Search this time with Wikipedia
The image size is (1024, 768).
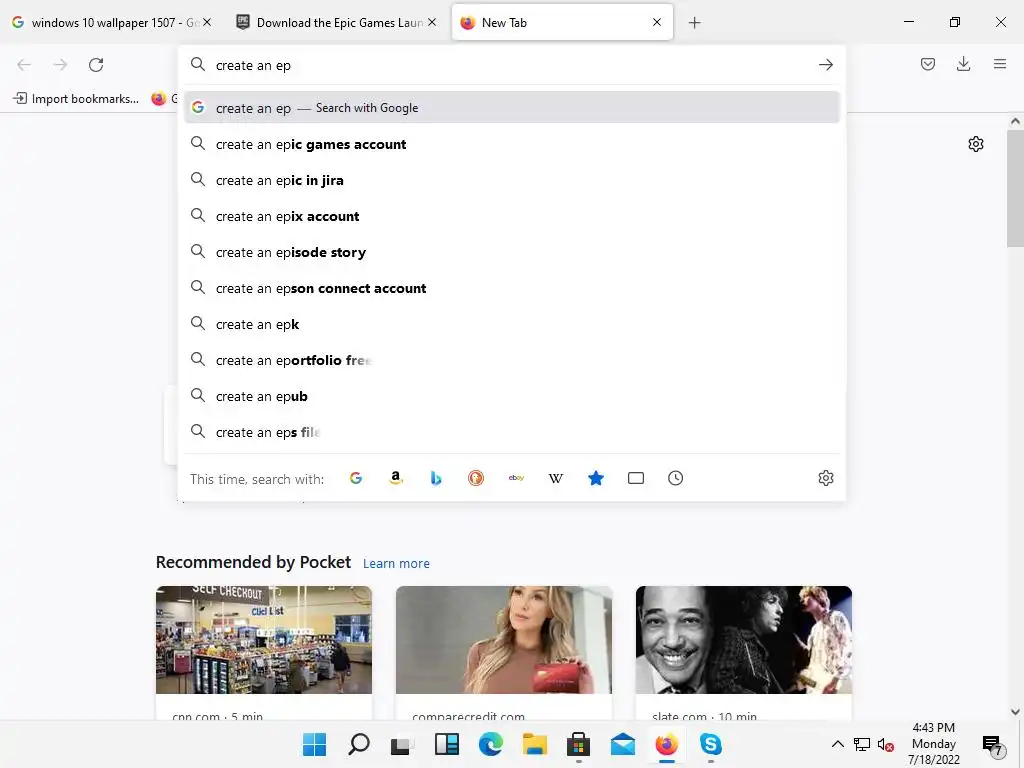[x=556, y=478]
